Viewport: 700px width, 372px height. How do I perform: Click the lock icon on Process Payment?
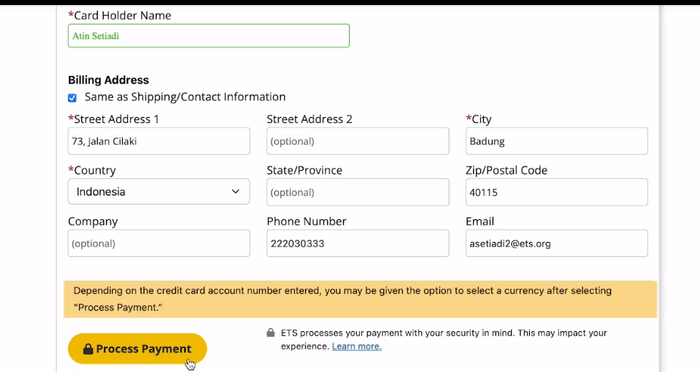pos(88,349)
